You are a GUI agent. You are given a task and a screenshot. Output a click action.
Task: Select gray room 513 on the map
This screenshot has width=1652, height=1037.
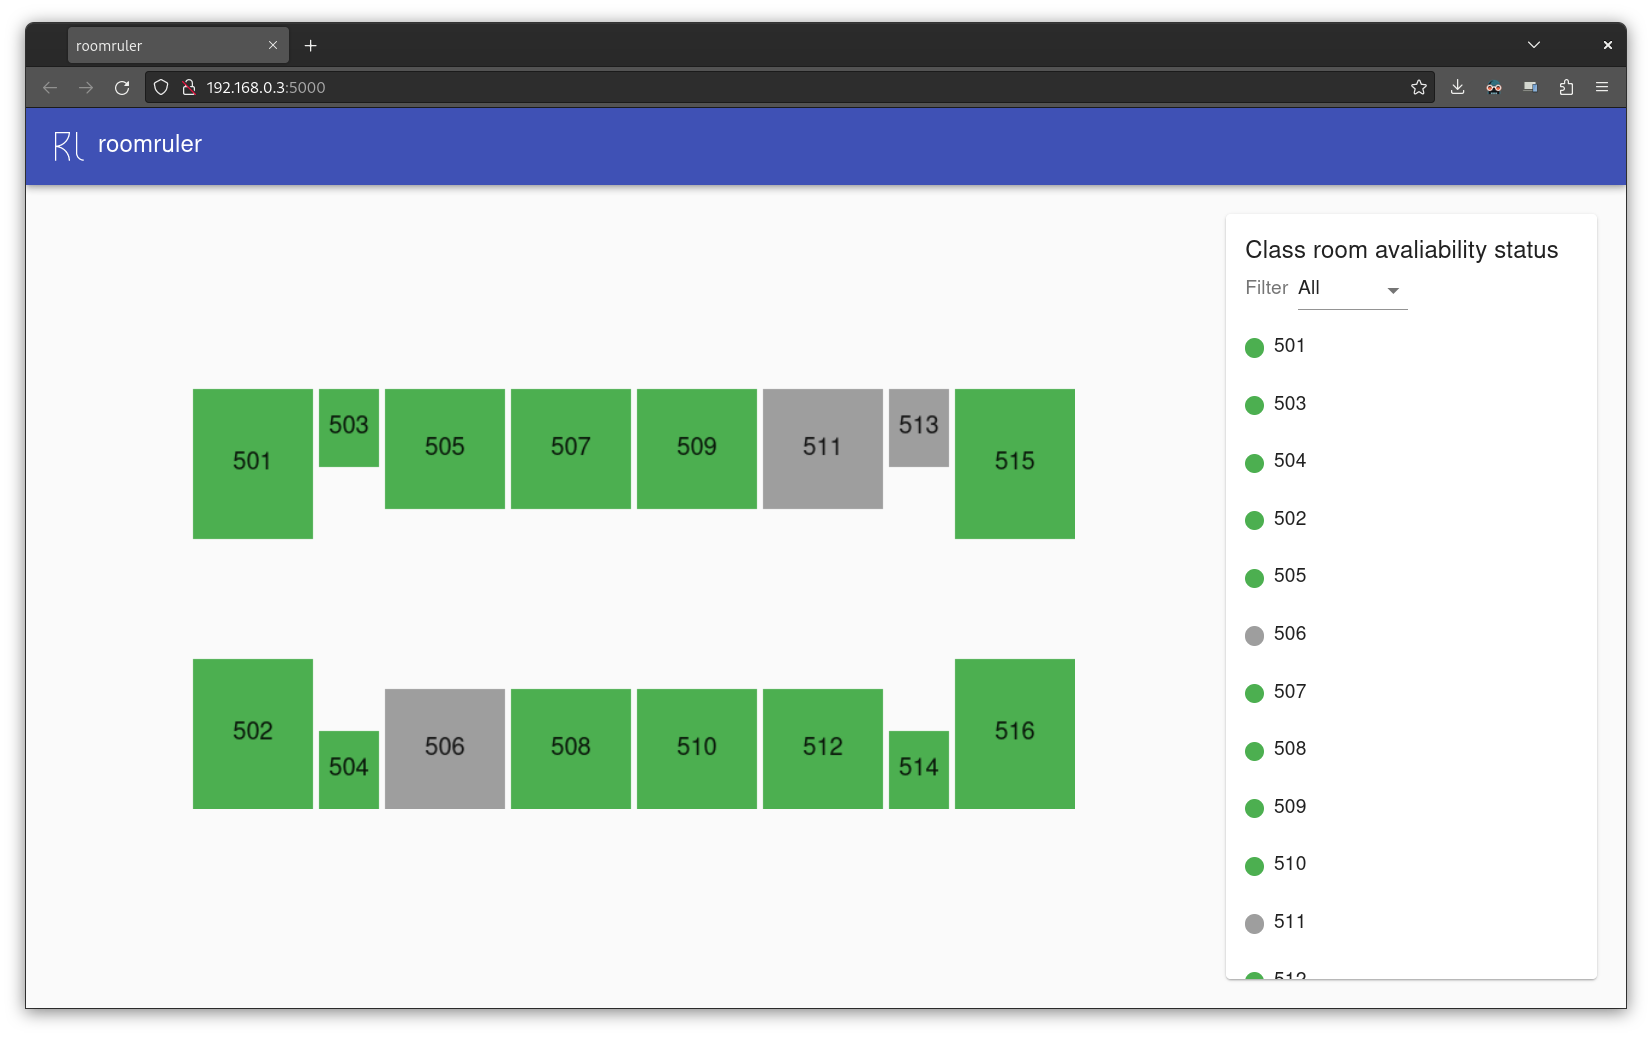pos(919,428)
